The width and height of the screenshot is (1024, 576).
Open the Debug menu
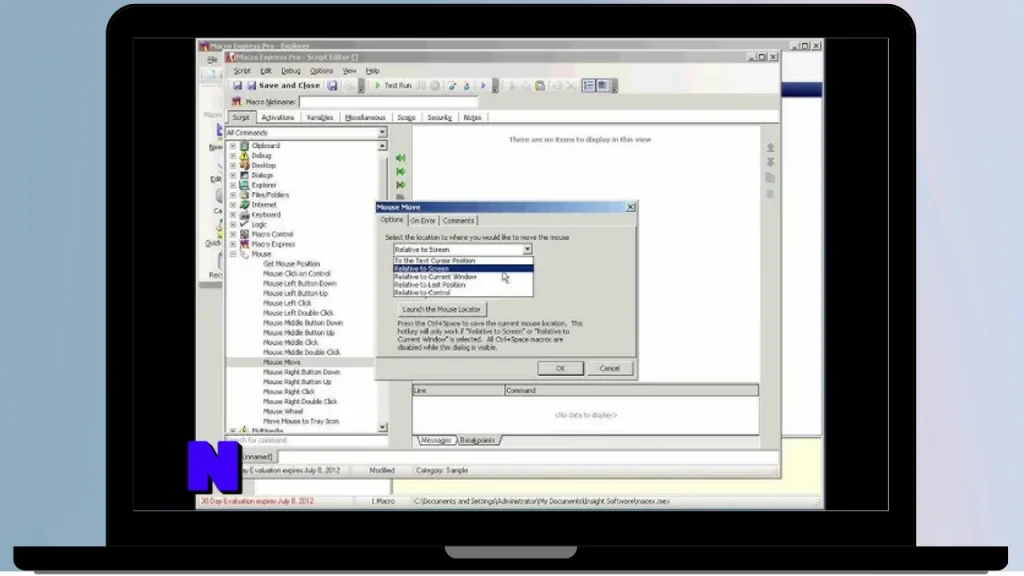pyautogui.click(x=291, y=71)
